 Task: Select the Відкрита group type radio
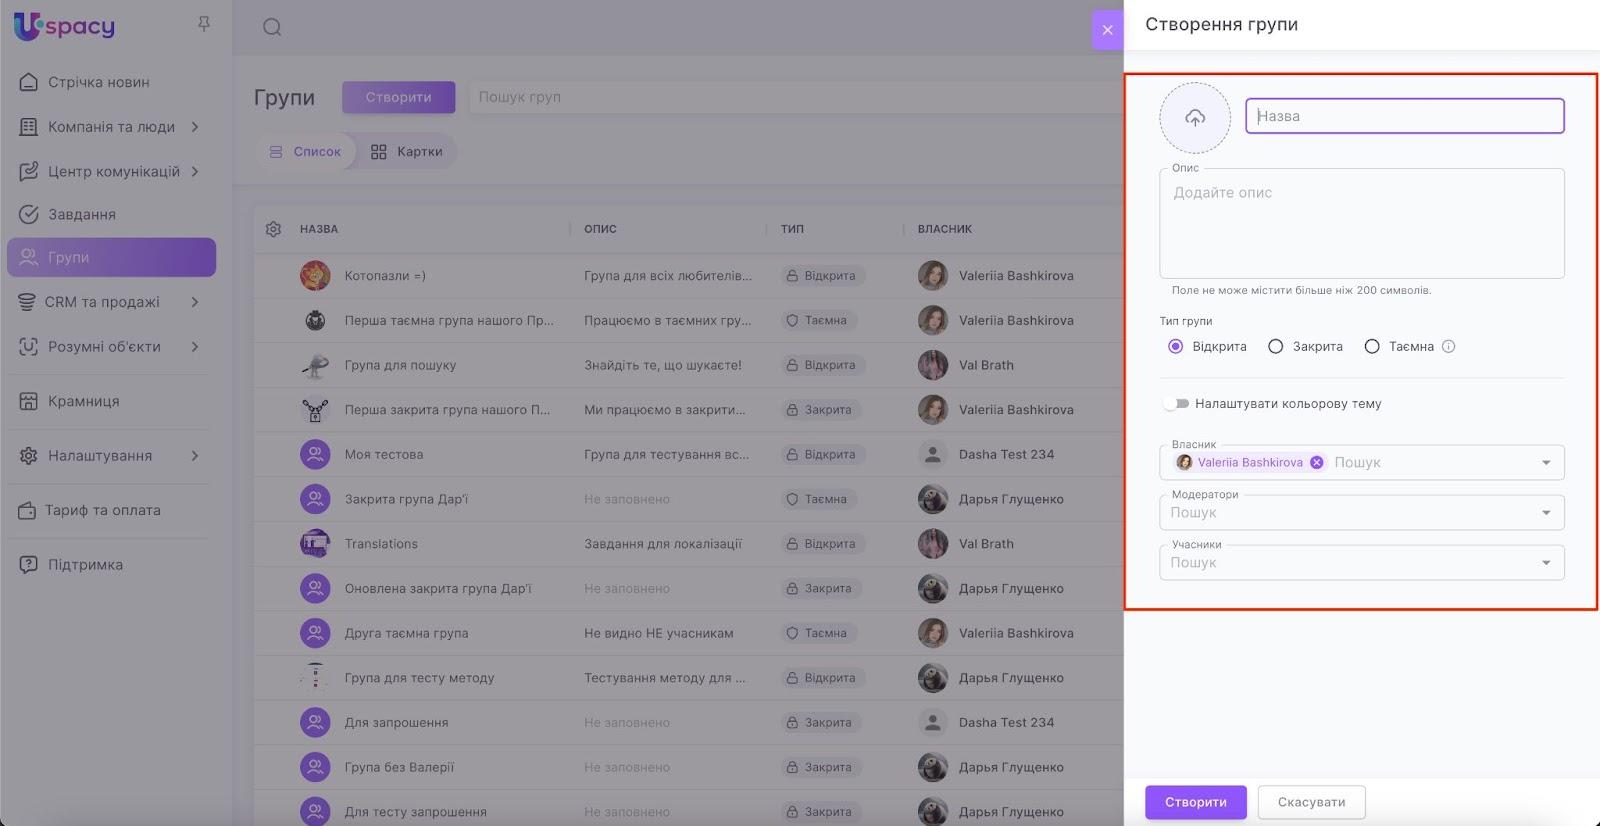[x=1176, y=347]
